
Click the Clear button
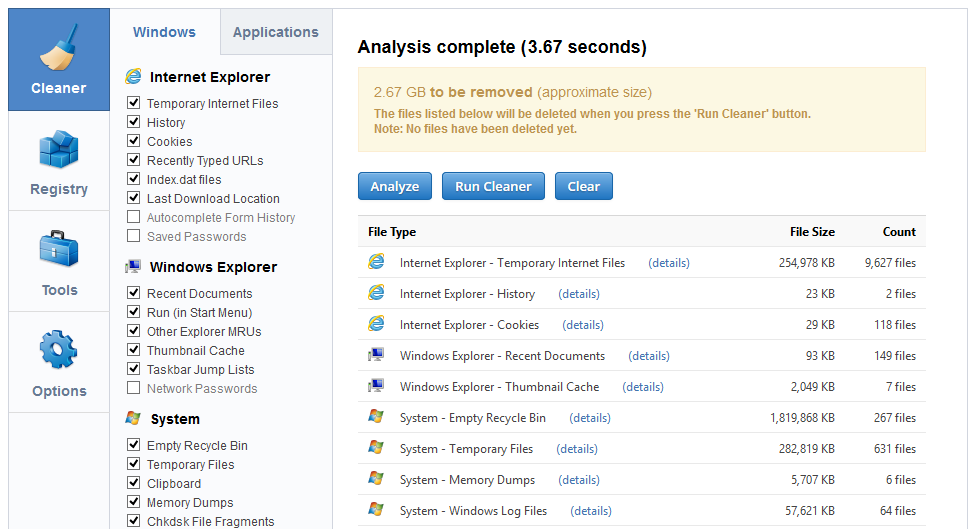click(584, 186)
